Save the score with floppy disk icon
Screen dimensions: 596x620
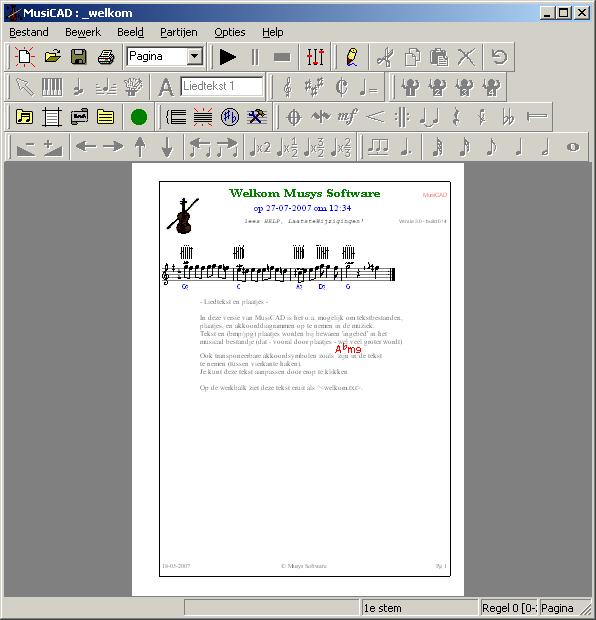coord(79,57)
